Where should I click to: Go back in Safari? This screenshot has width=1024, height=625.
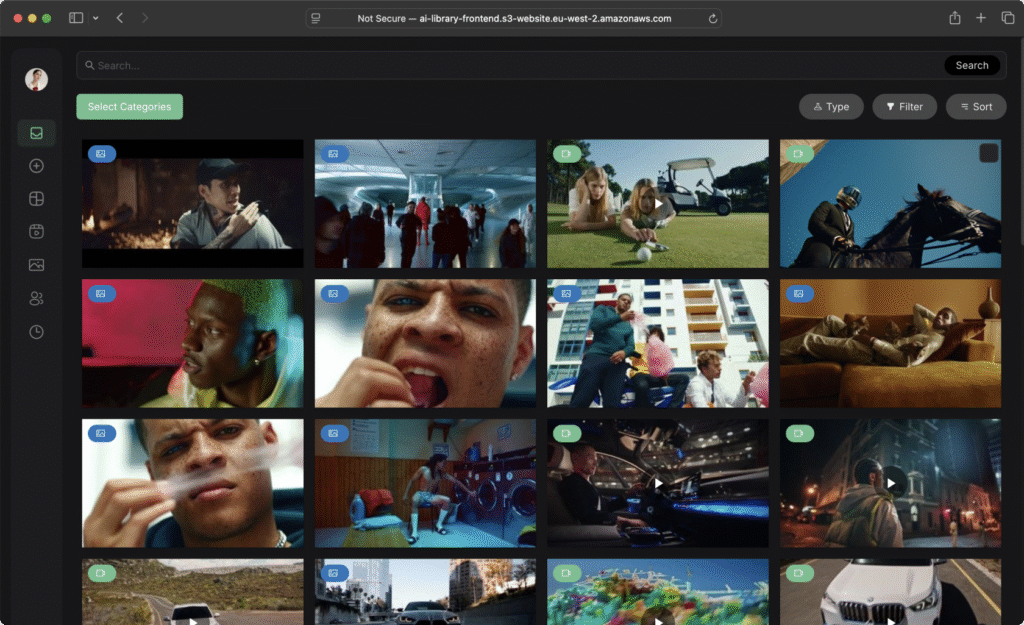coord(120,18)
